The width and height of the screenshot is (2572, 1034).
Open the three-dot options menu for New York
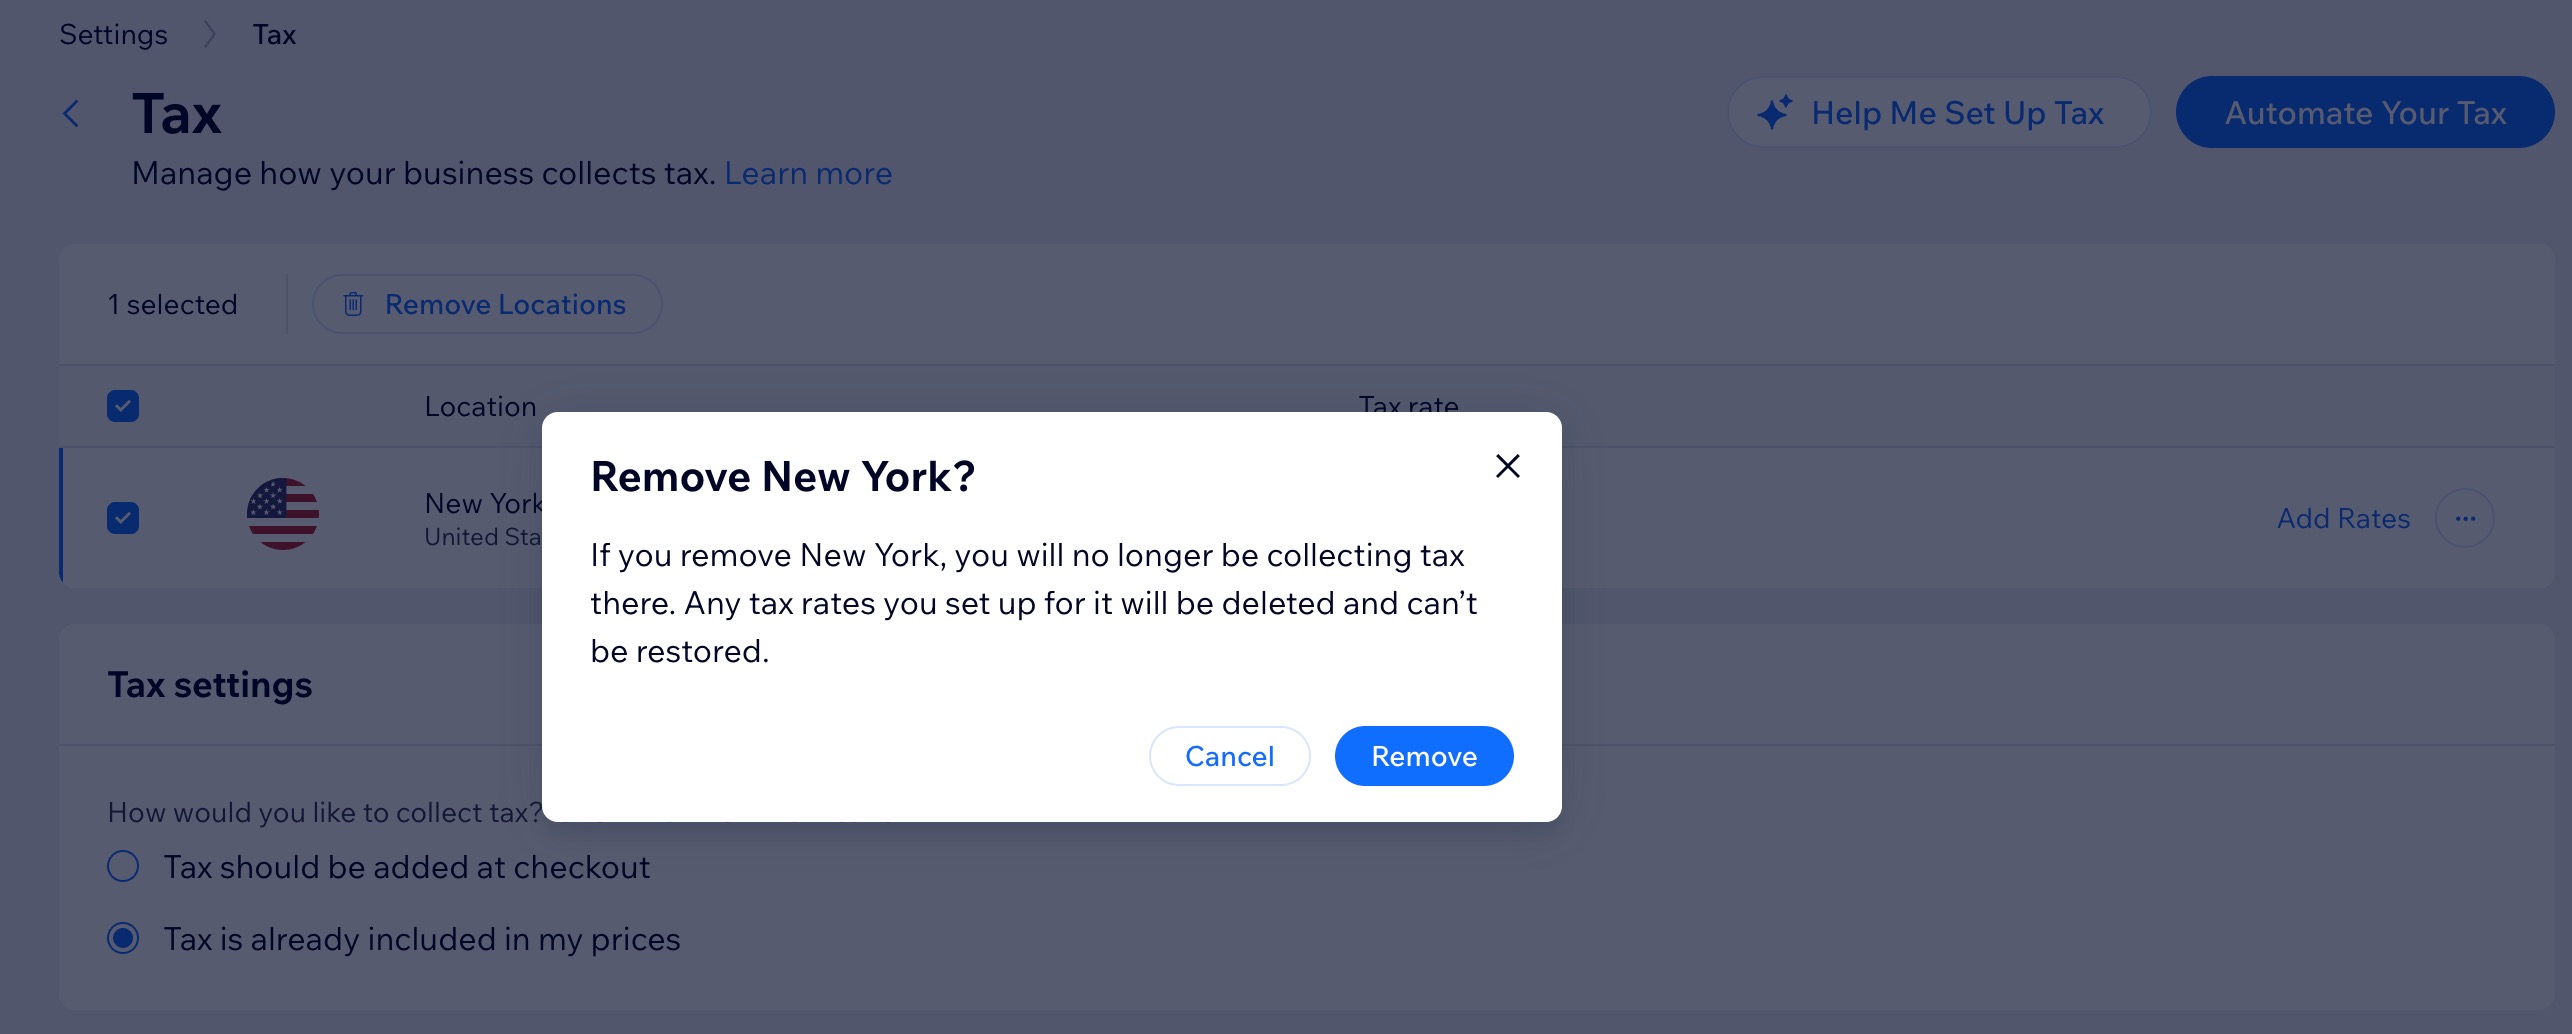(x=2465, y=518)
